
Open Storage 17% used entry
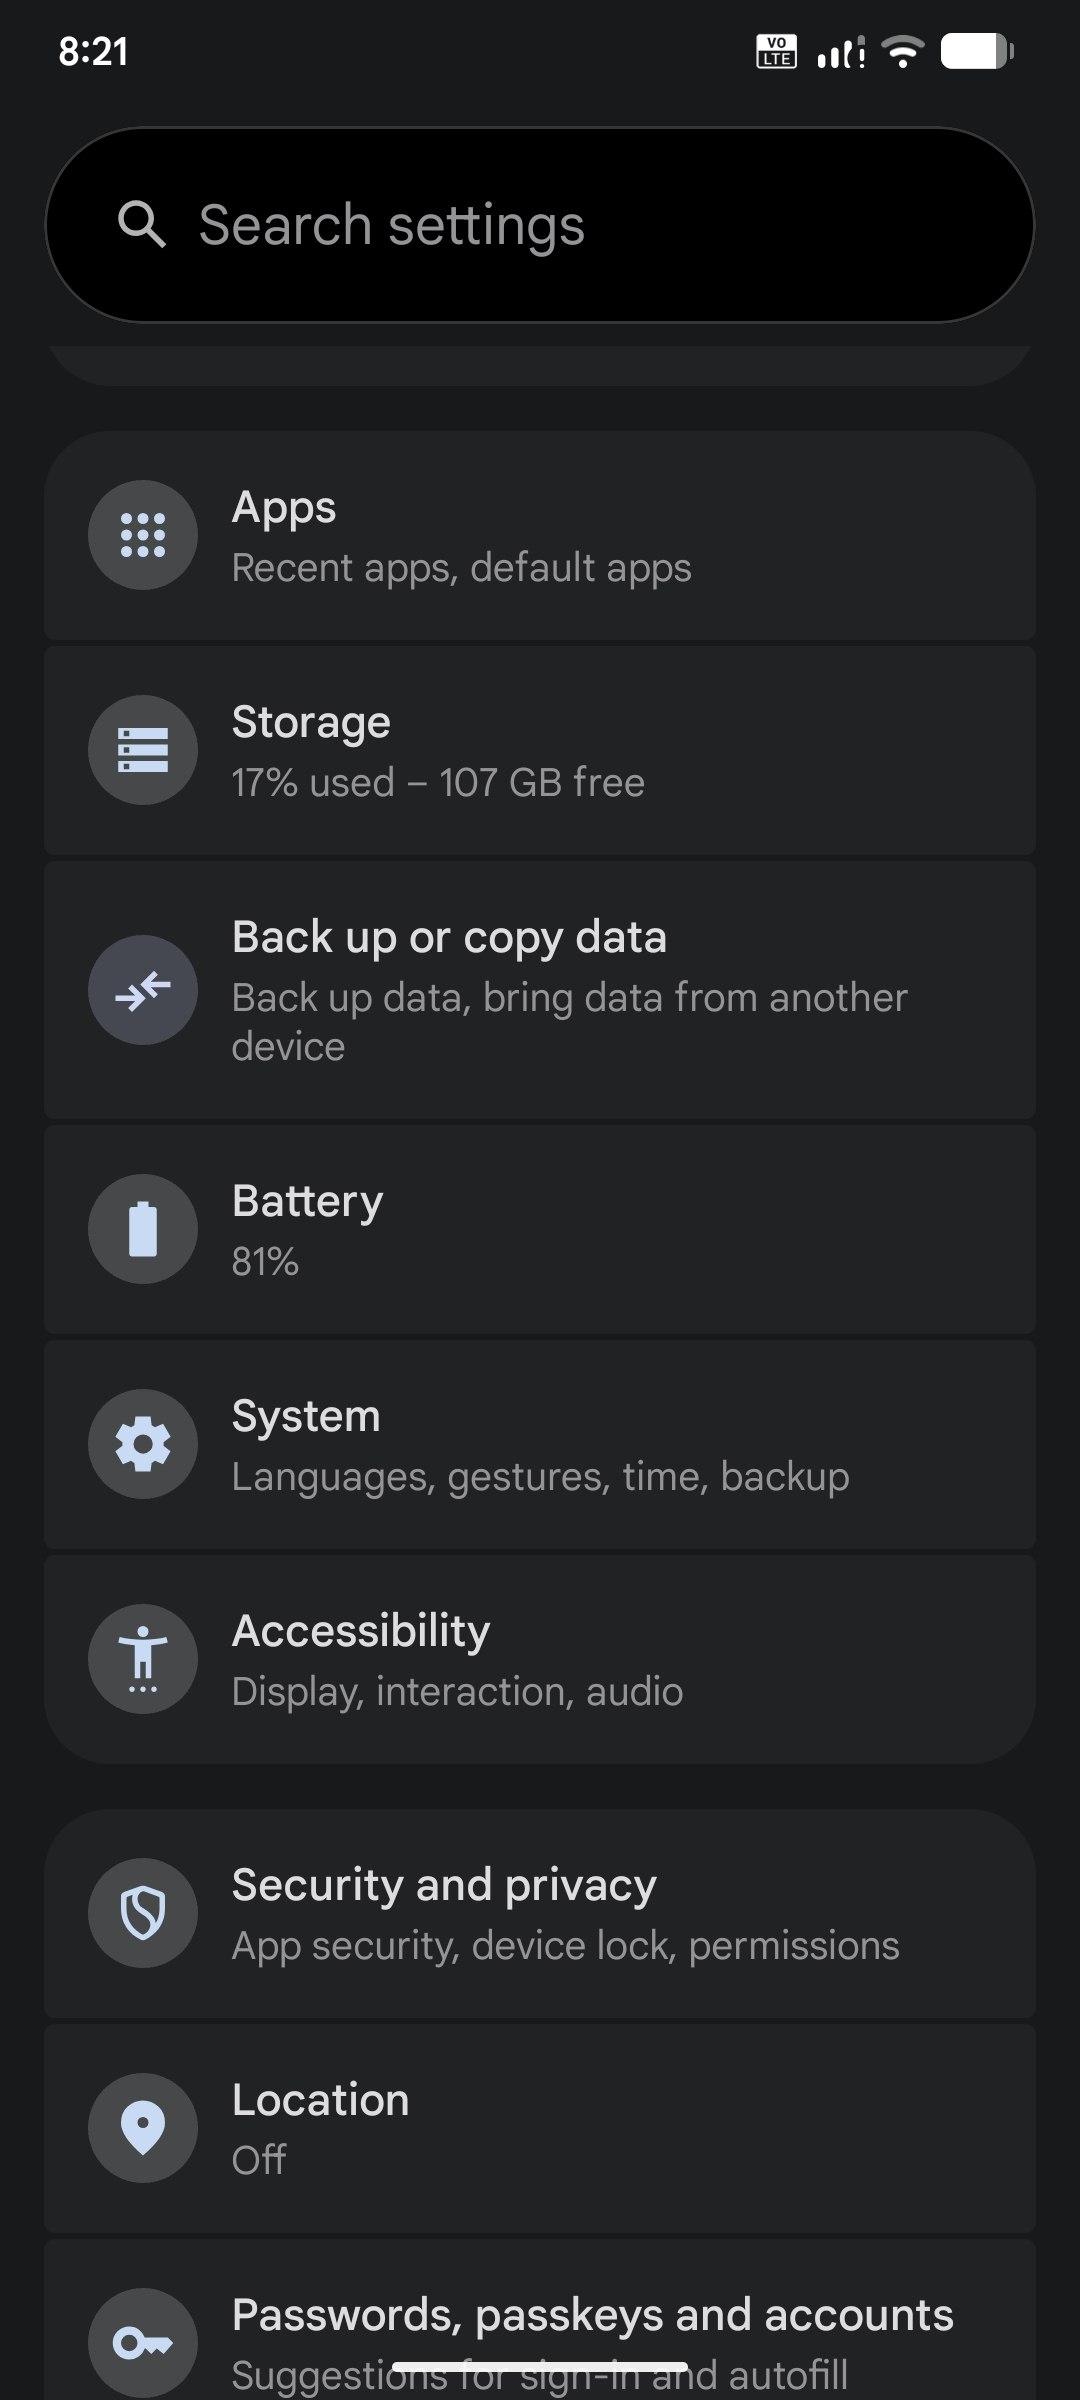540,752
